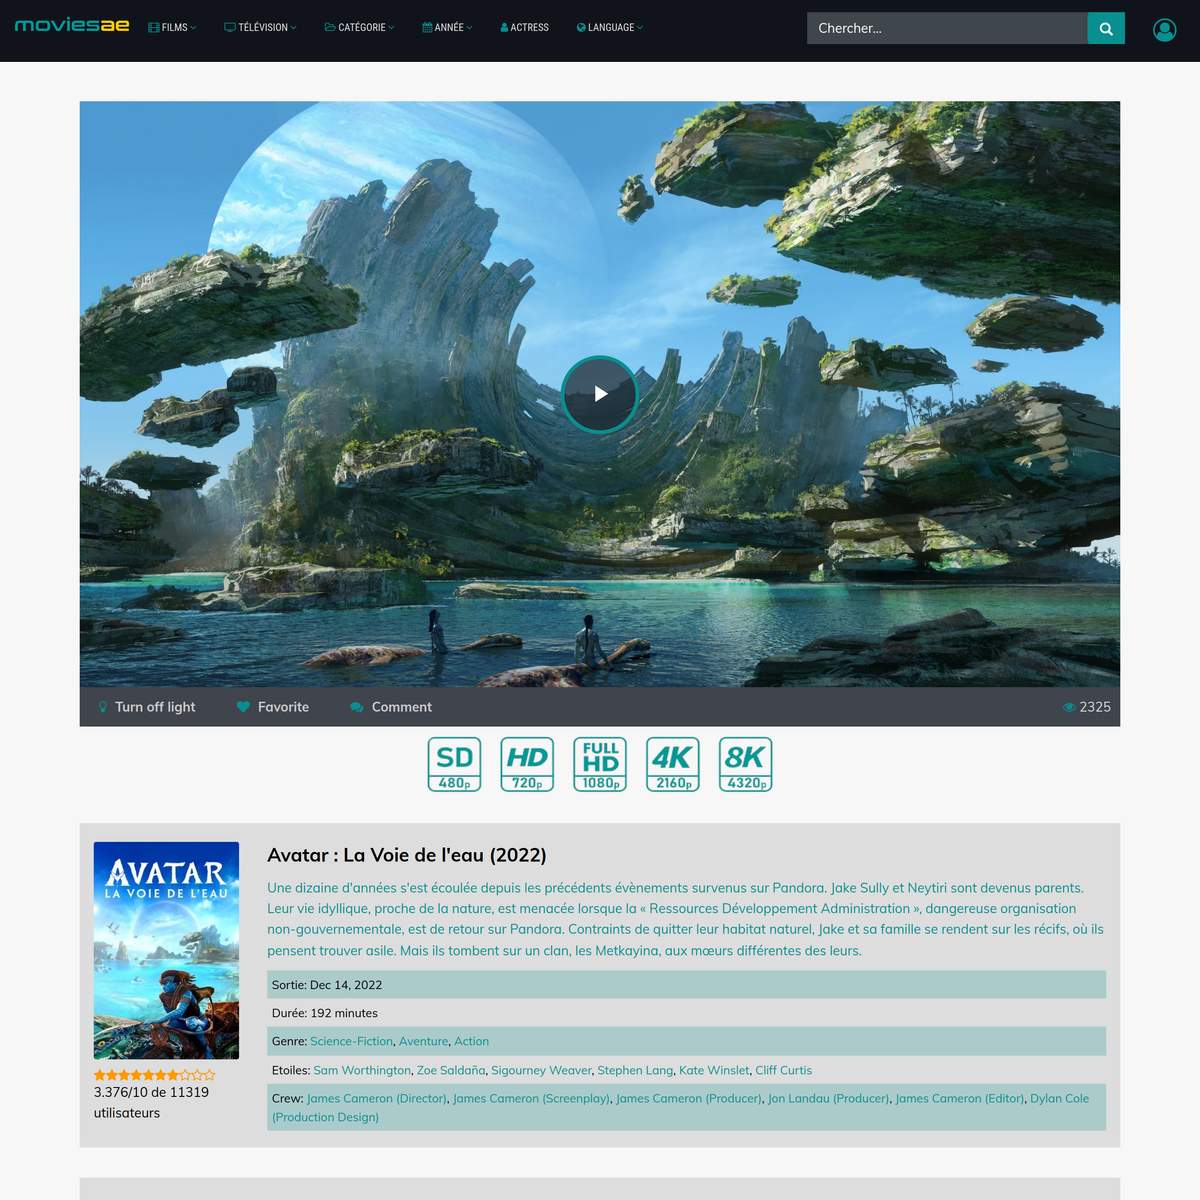Open the Actress menu item
This screenshot has width=1200, height=1200.
tap(524, 28)
